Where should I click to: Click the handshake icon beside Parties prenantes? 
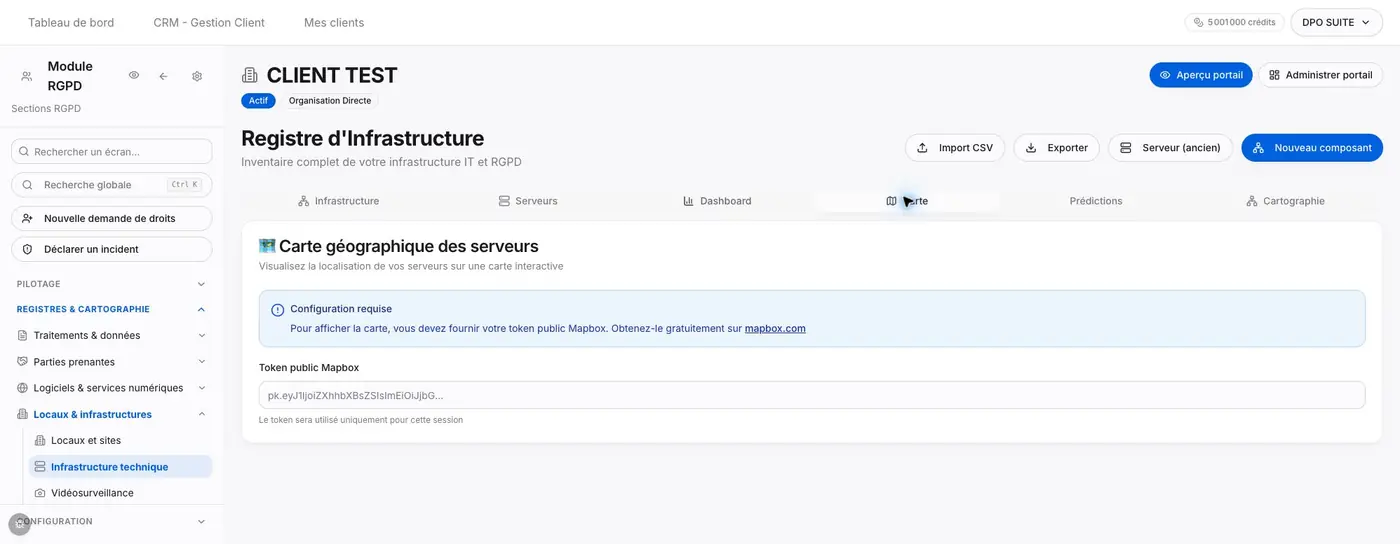pyautogui.click(x=24, y=361)
